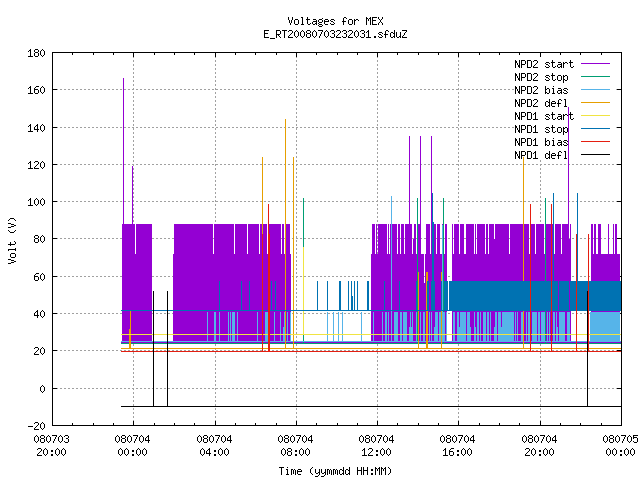Click the purple NPD2 start legend line
640x480 pixels.
[x=595, y=64]
